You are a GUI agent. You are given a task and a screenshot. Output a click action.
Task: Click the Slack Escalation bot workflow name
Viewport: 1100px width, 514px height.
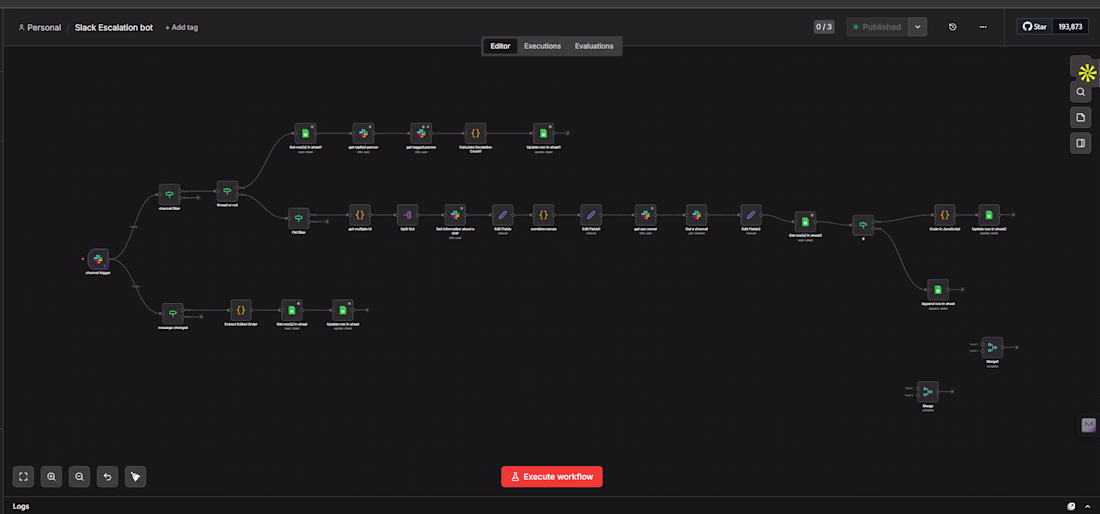pyautogui.click(x=114, y=27)
